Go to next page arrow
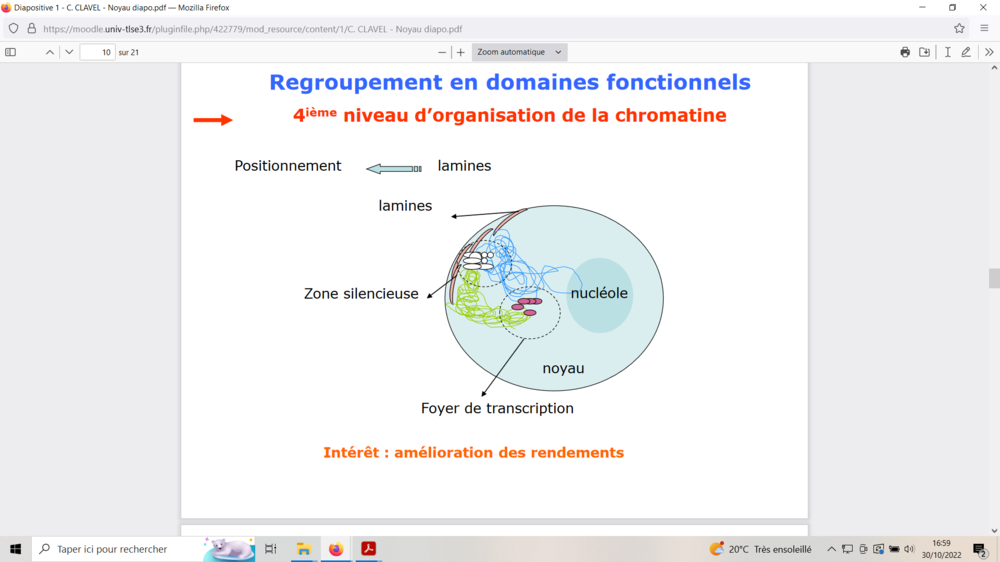 click(69, 52)
